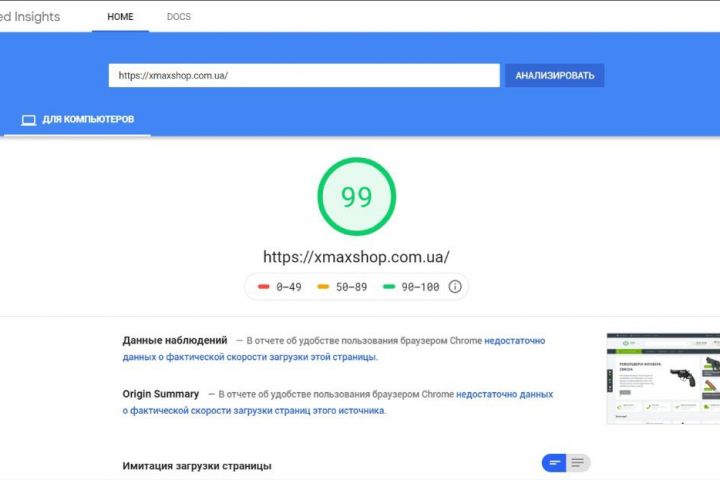Select the ДЛЯ КОМПЬЮТЕРОВ tab

(88, 120)
